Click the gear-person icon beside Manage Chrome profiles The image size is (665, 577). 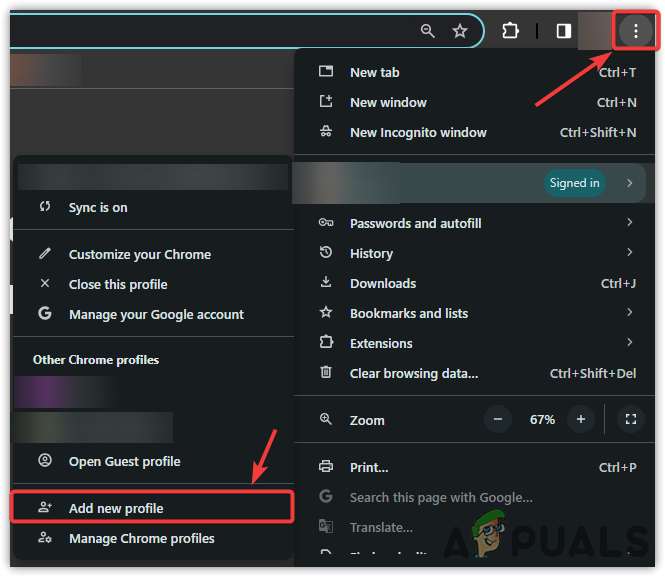click(x=45, y=537)
